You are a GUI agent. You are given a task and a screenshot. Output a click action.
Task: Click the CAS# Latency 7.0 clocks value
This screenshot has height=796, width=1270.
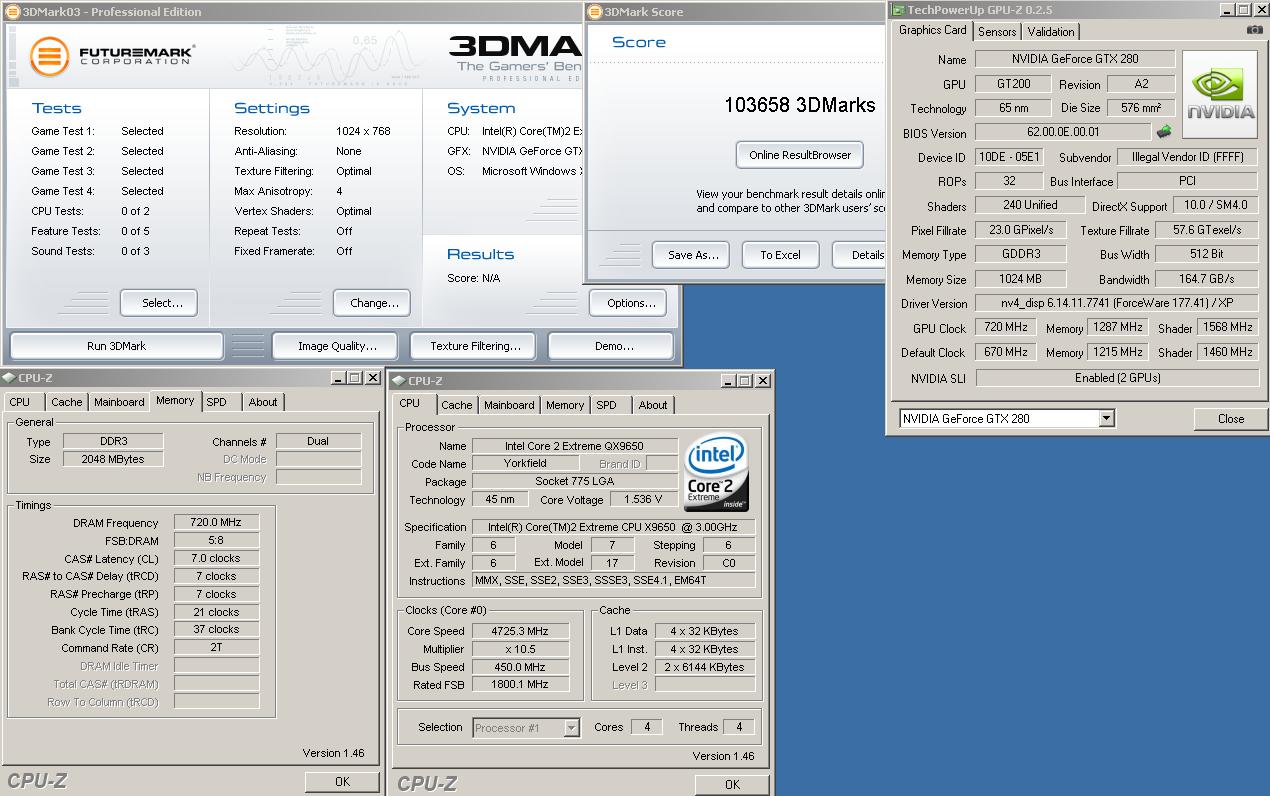216,558
